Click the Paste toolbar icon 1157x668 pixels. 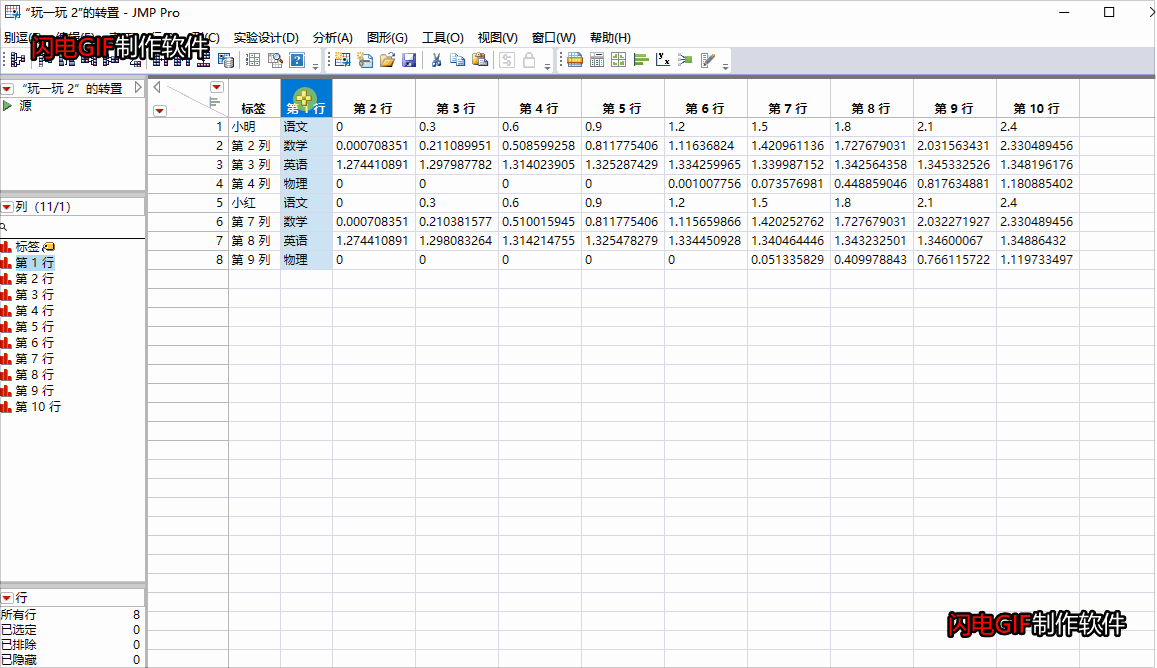coord(479,60)
